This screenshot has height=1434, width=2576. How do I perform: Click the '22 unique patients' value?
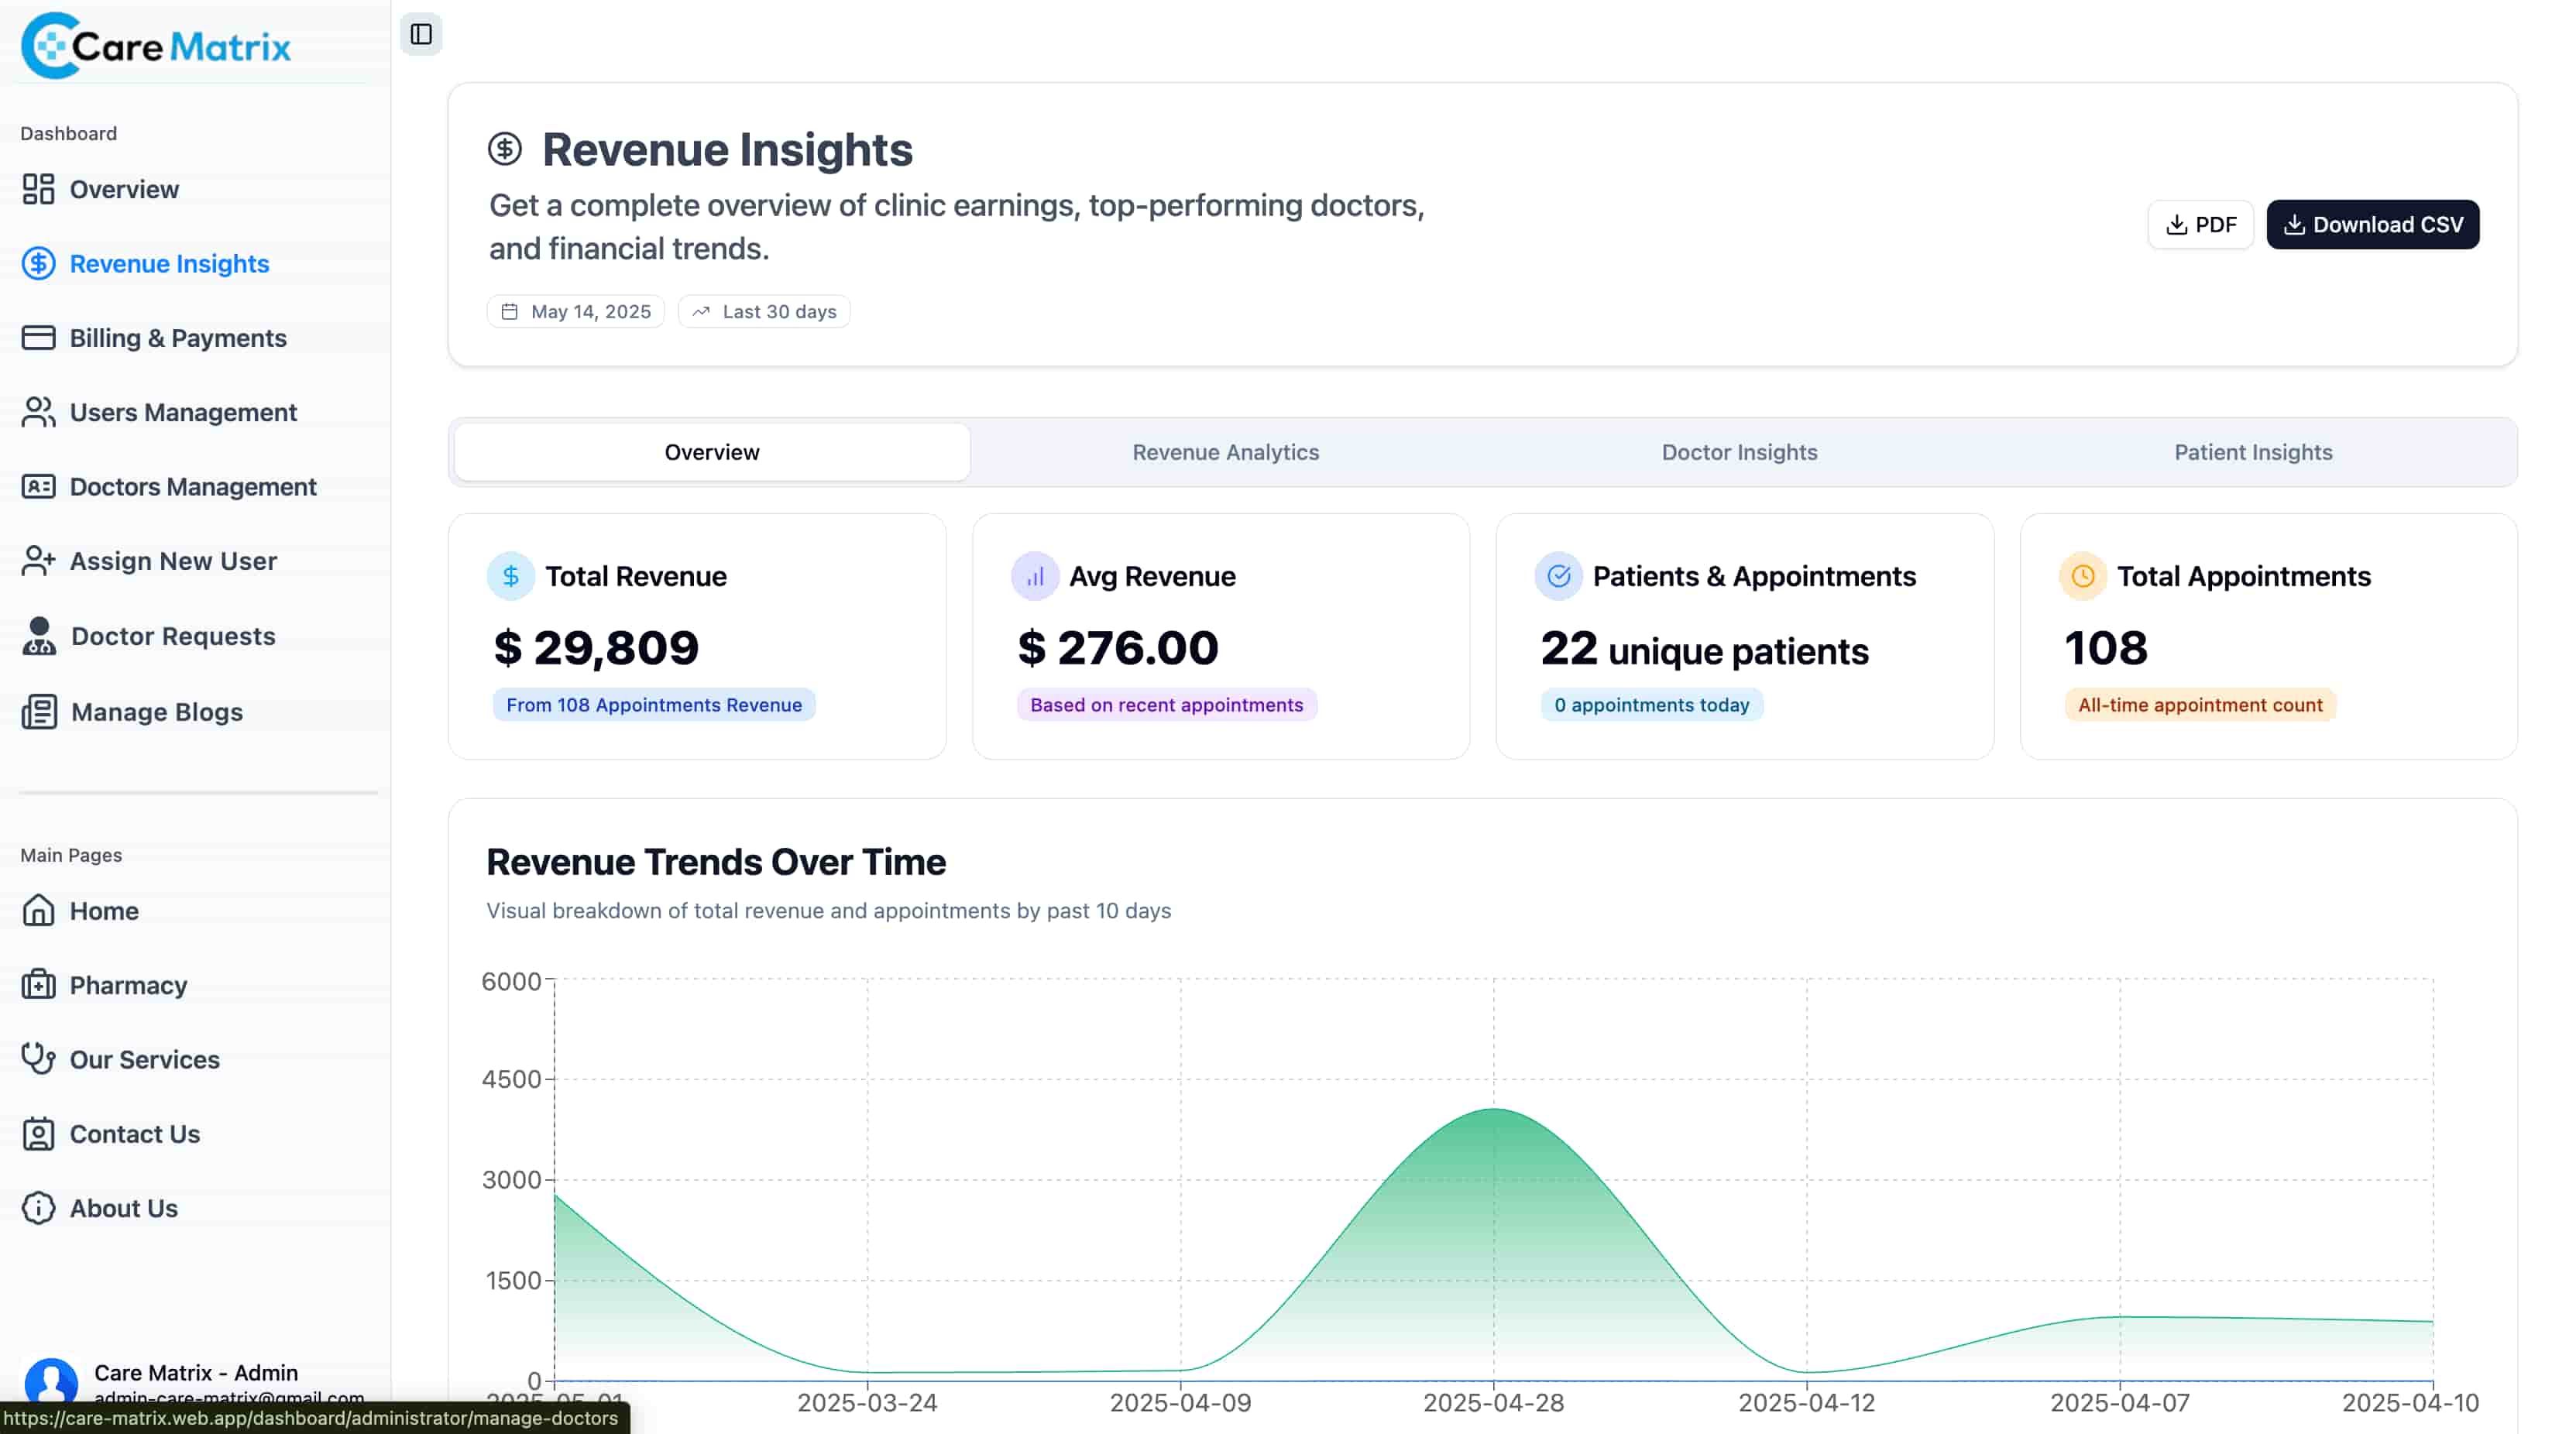coord(1704,649)
